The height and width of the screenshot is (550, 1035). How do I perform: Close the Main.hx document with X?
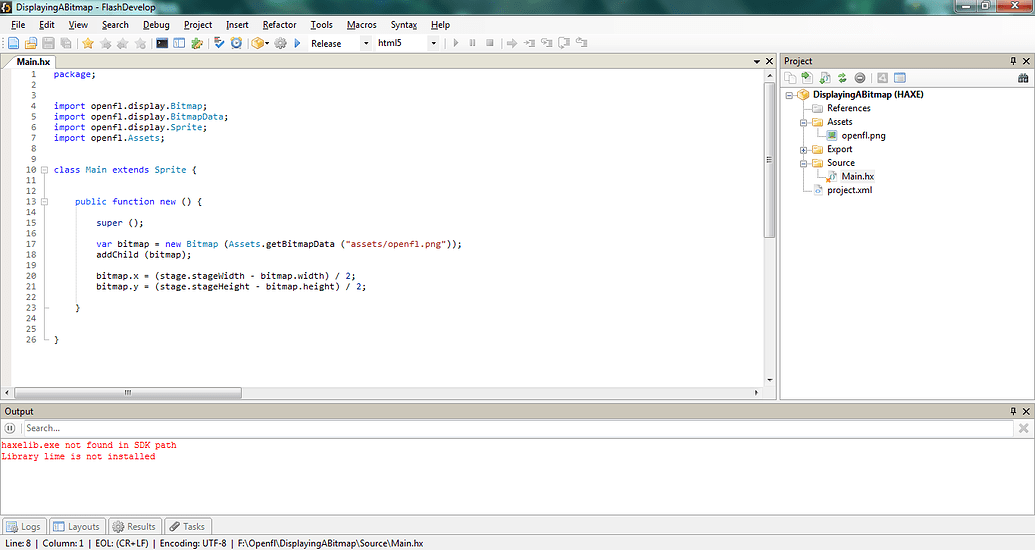click(x=769, y=61)
